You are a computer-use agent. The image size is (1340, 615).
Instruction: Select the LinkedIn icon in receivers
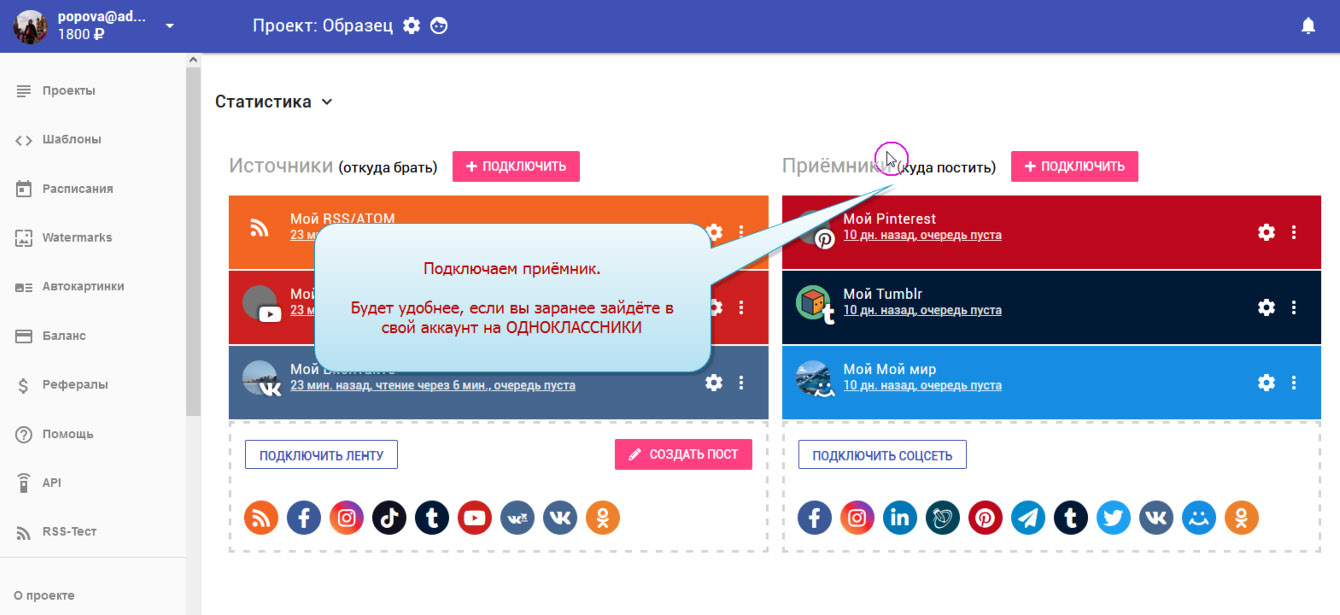pos(900,517)
